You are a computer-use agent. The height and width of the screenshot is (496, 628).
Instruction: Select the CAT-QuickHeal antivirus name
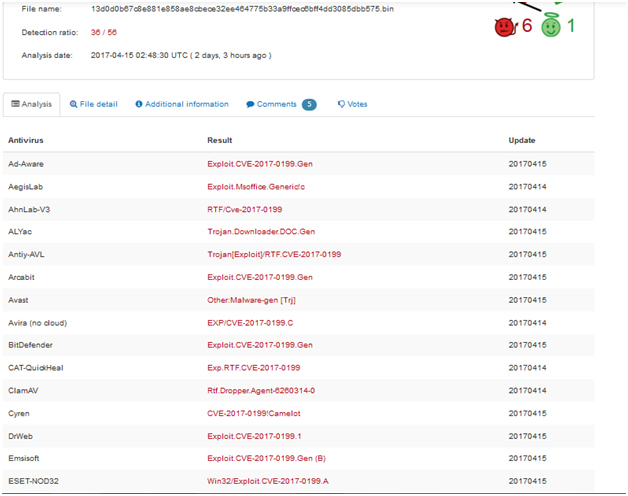(x=36, y=368)
